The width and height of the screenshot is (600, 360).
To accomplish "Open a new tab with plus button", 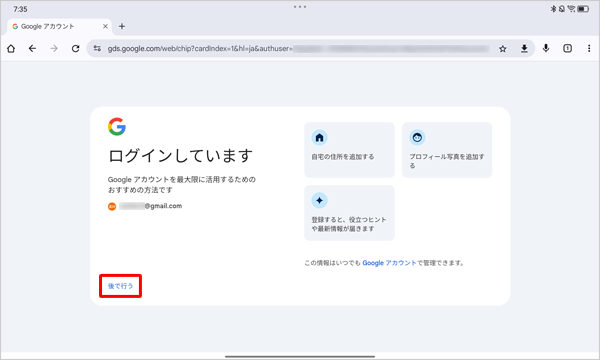I will 122,26.
